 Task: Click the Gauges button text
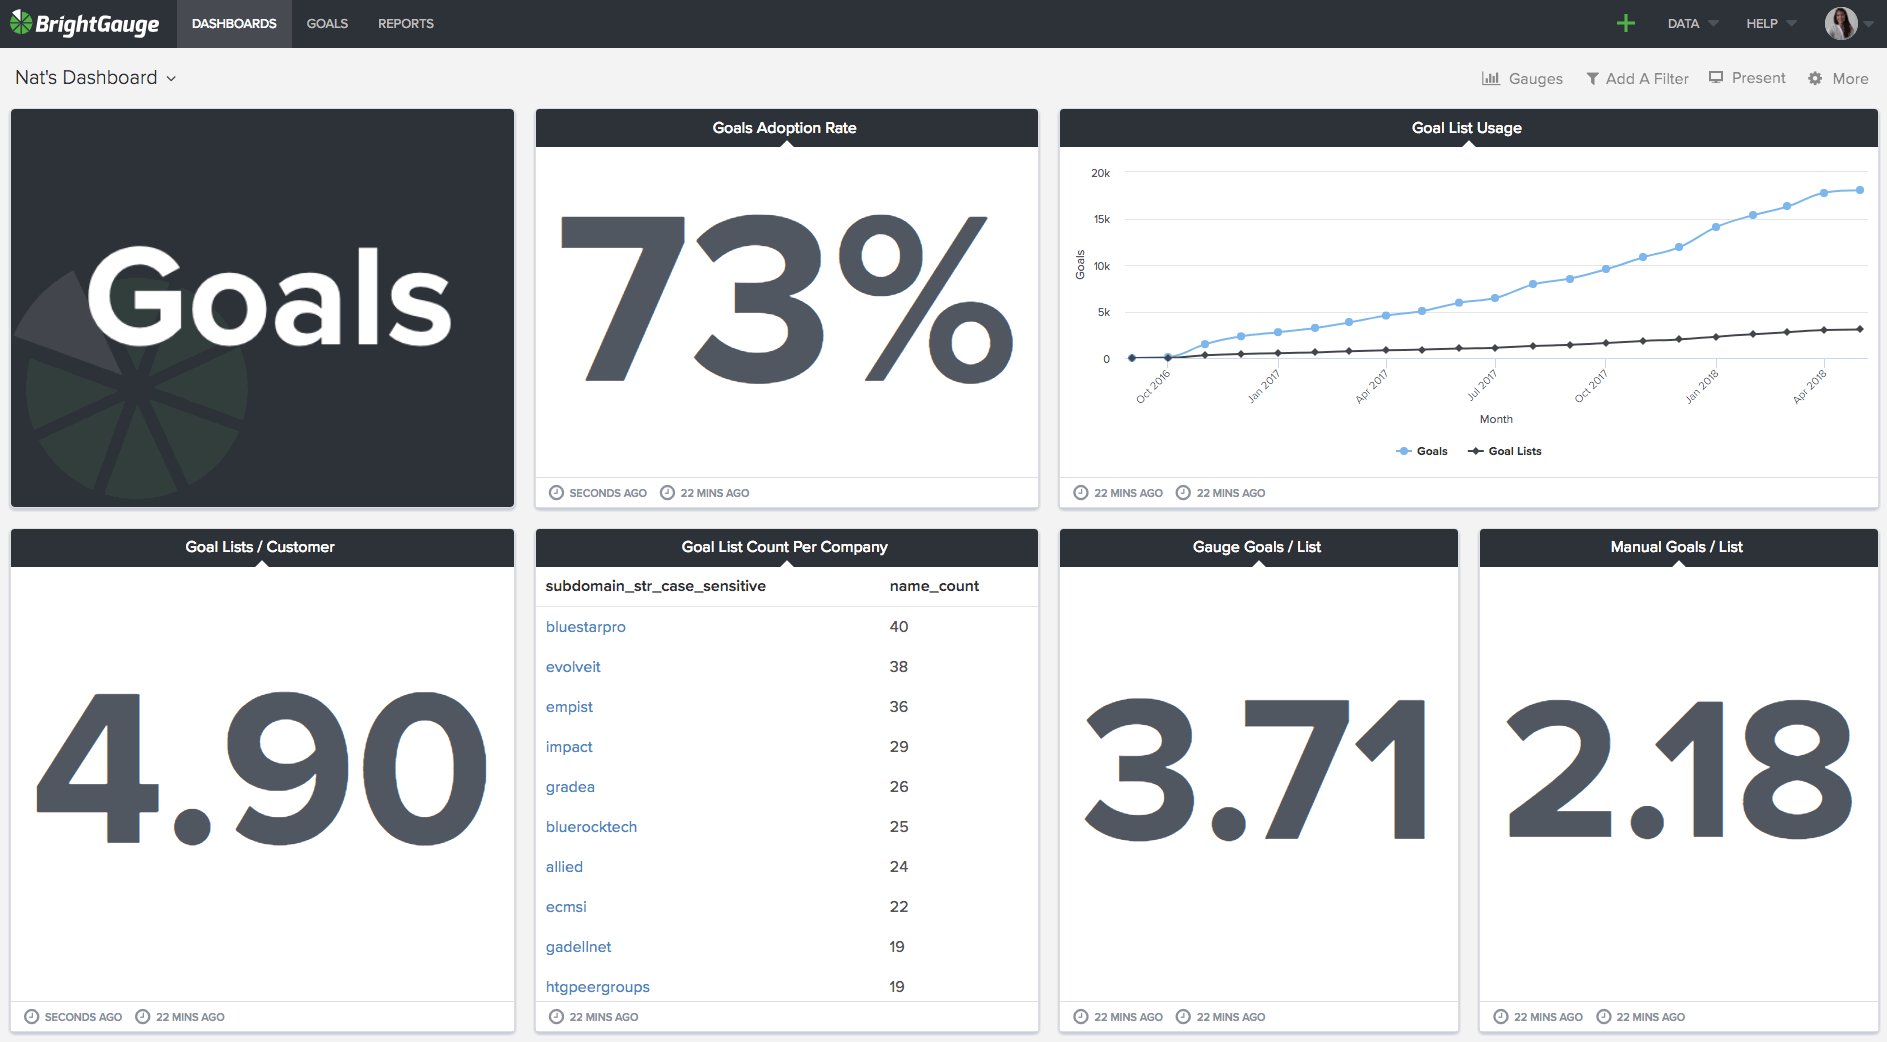[1535, 78]
